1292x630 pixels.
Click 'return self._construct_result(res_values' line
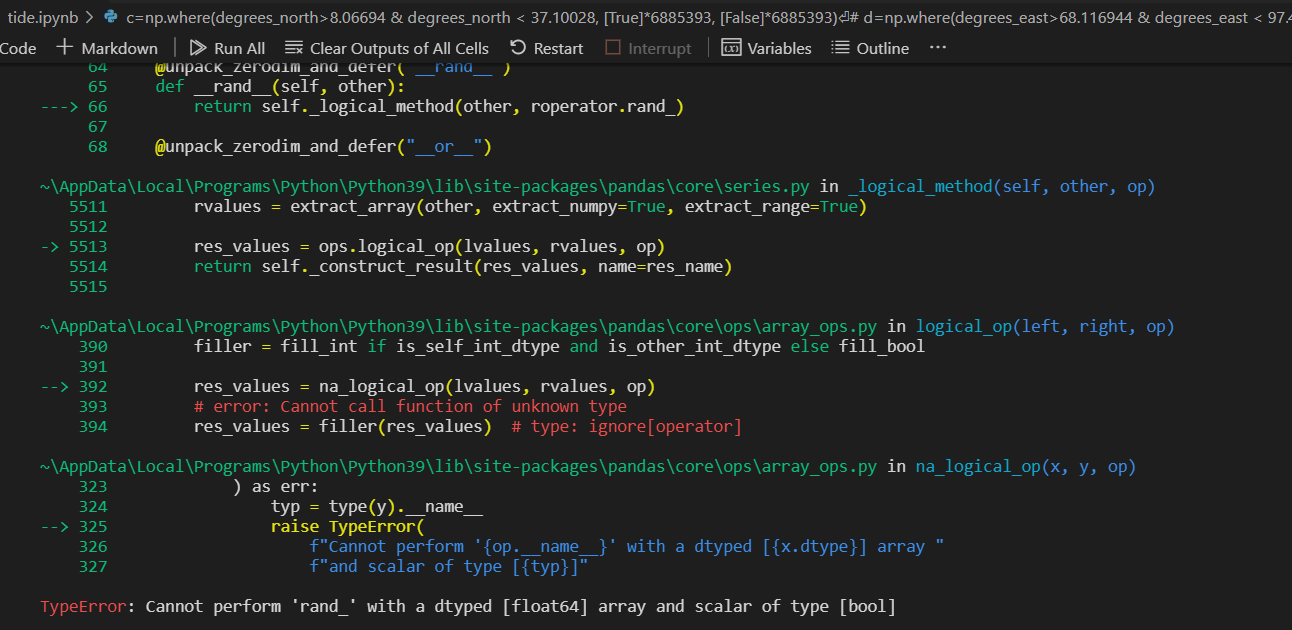tap(463, 266)
